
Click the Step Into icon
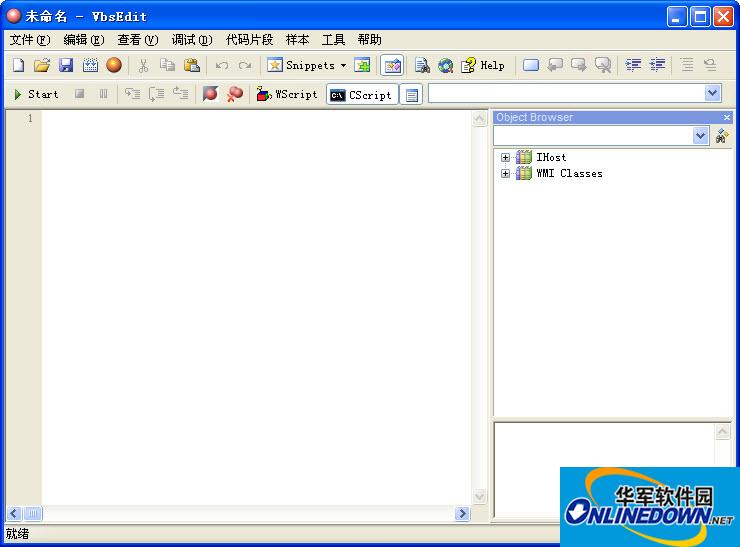[133, 94]
